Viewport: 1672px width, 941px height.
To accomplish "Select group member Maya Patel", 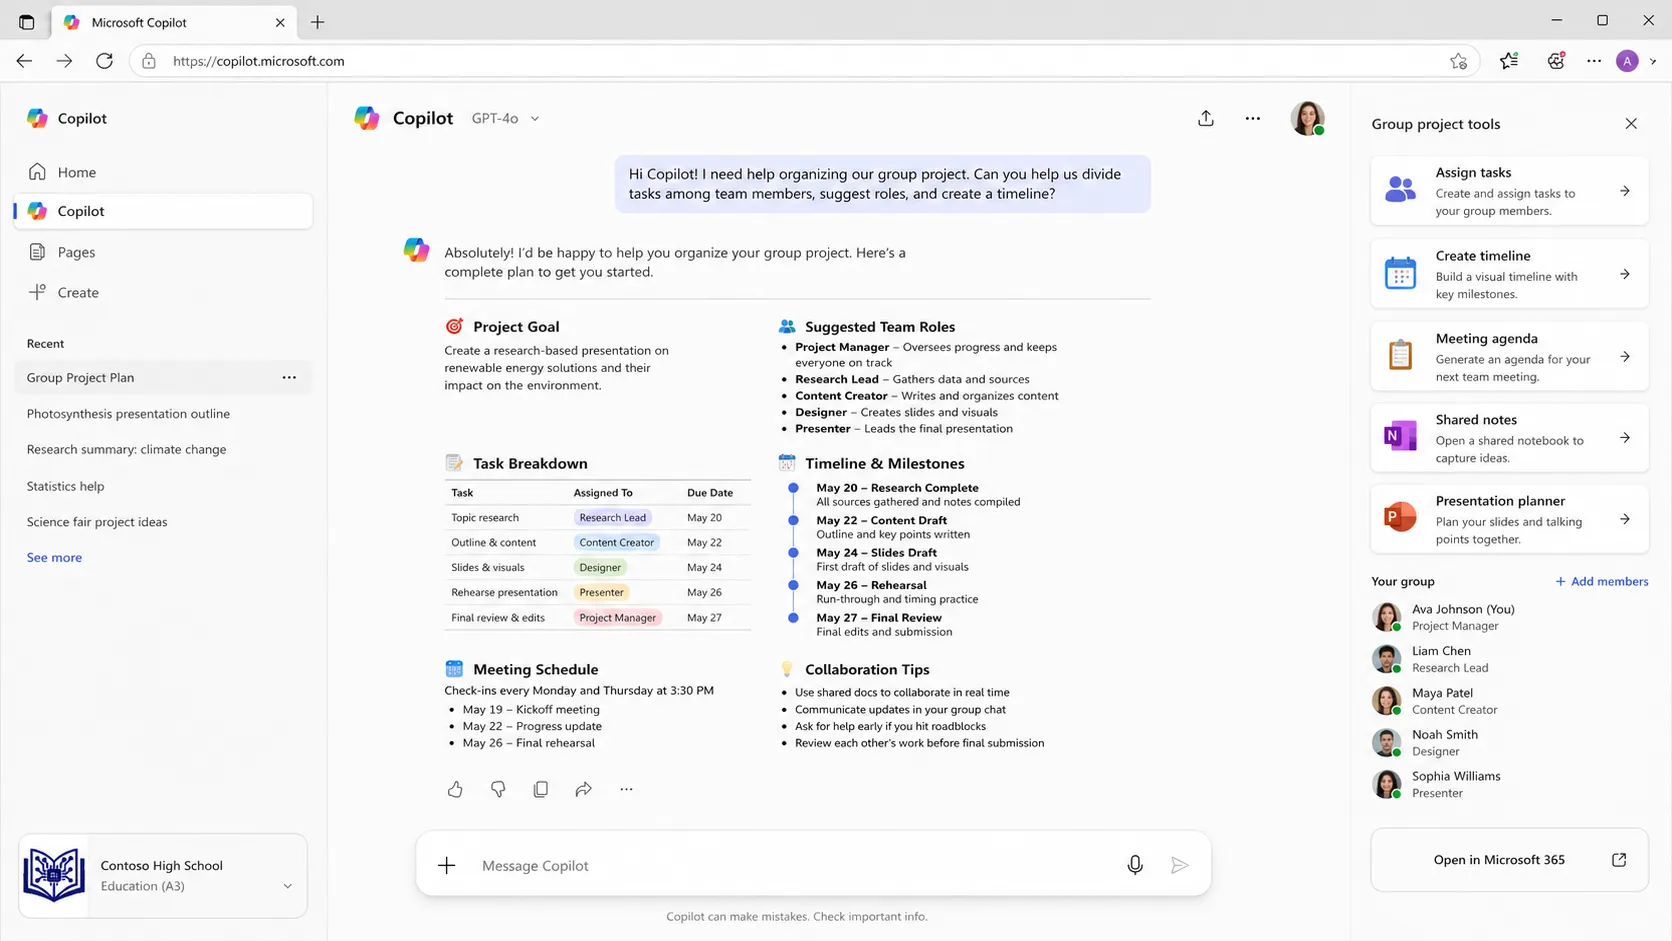I will pyautogui.click(x=1509, y=701).
